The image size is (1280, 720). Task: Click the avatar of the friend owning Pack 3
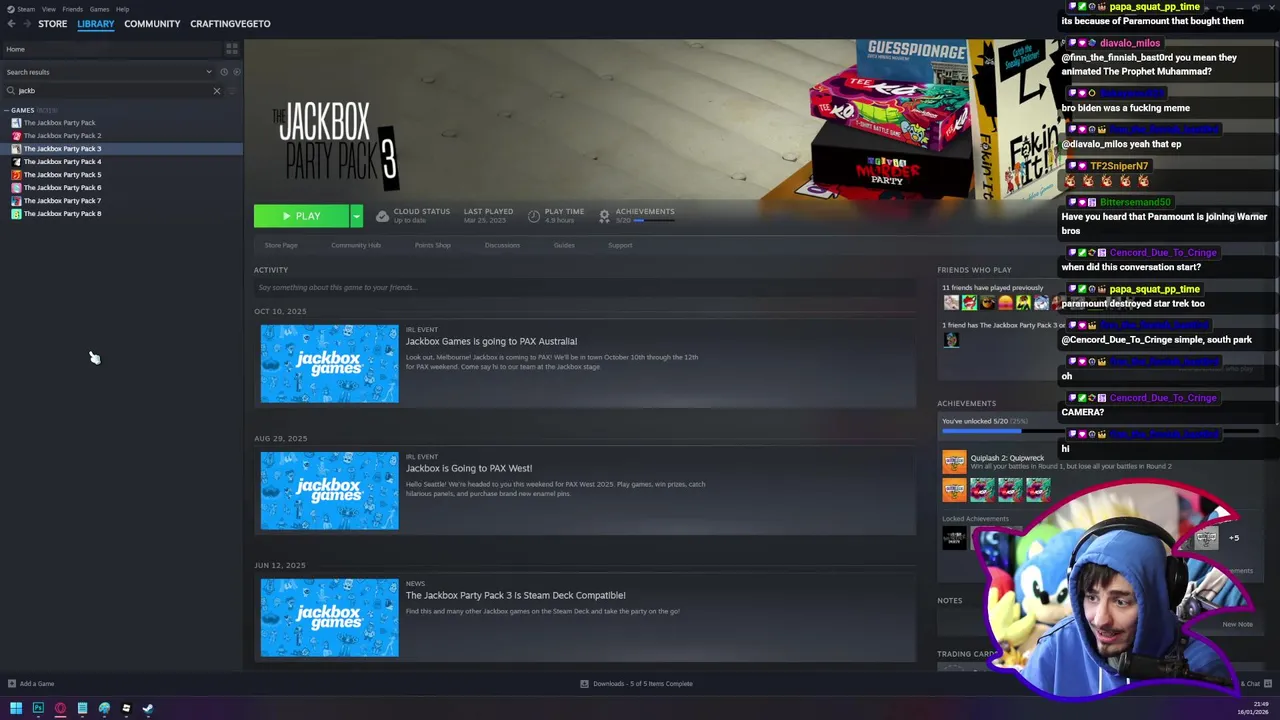pyautogui.click(x=951, y=340)
